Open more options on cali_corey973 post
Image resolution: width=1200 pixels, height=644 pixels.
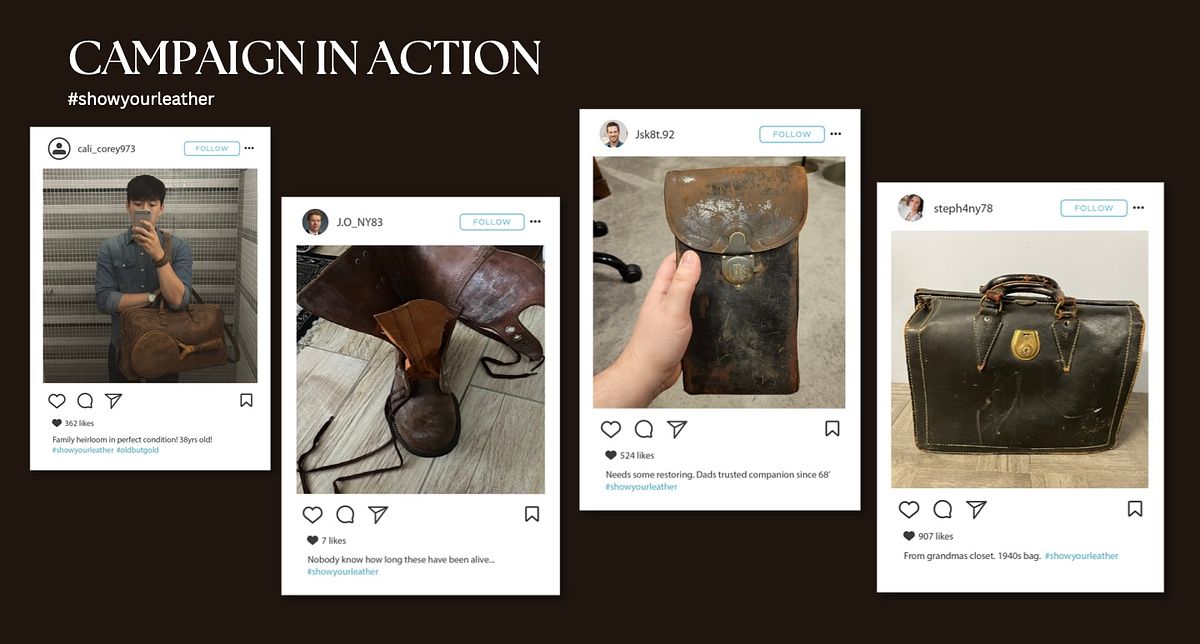pos(250,148)
